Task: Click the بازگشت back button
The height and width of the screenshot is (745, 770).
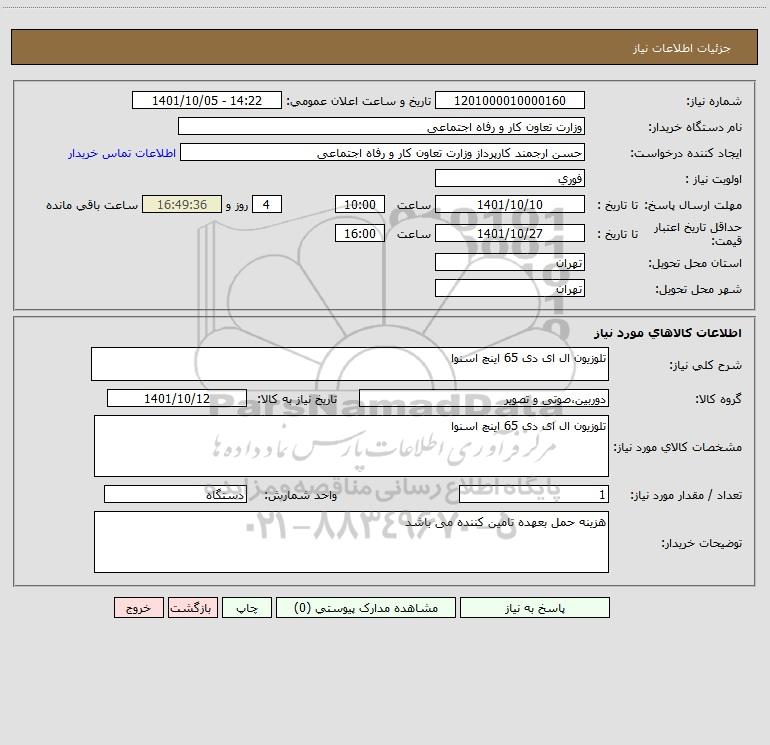Action: click(192, 607)
